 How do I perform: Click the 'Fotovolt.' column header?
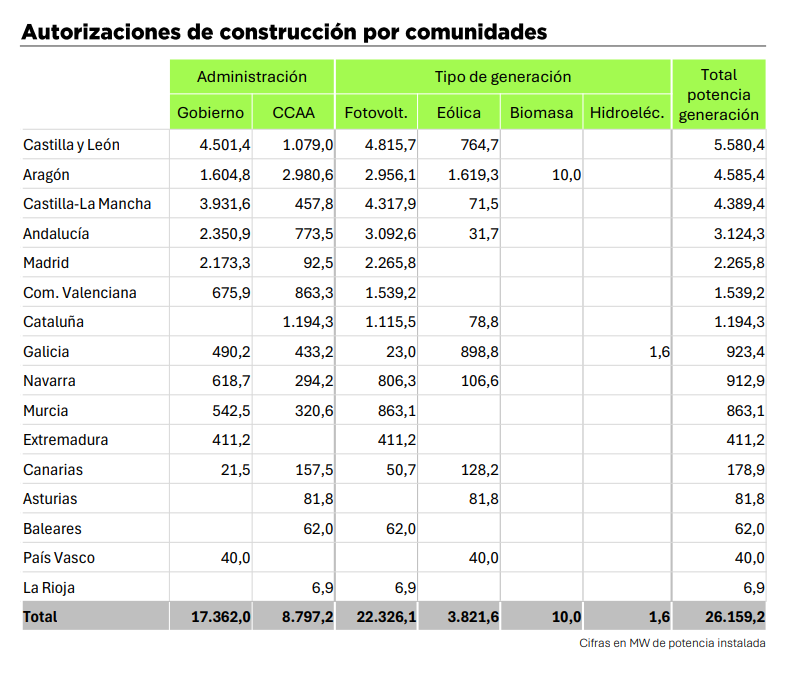click(x=376, y=112)
